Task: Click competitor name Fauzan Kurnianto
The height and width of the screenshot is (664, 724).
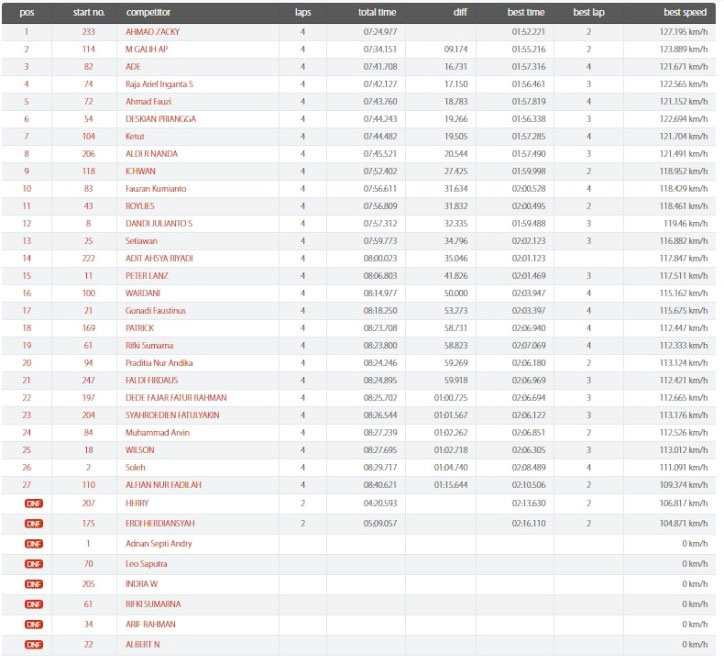Action: tap(157, 188)
